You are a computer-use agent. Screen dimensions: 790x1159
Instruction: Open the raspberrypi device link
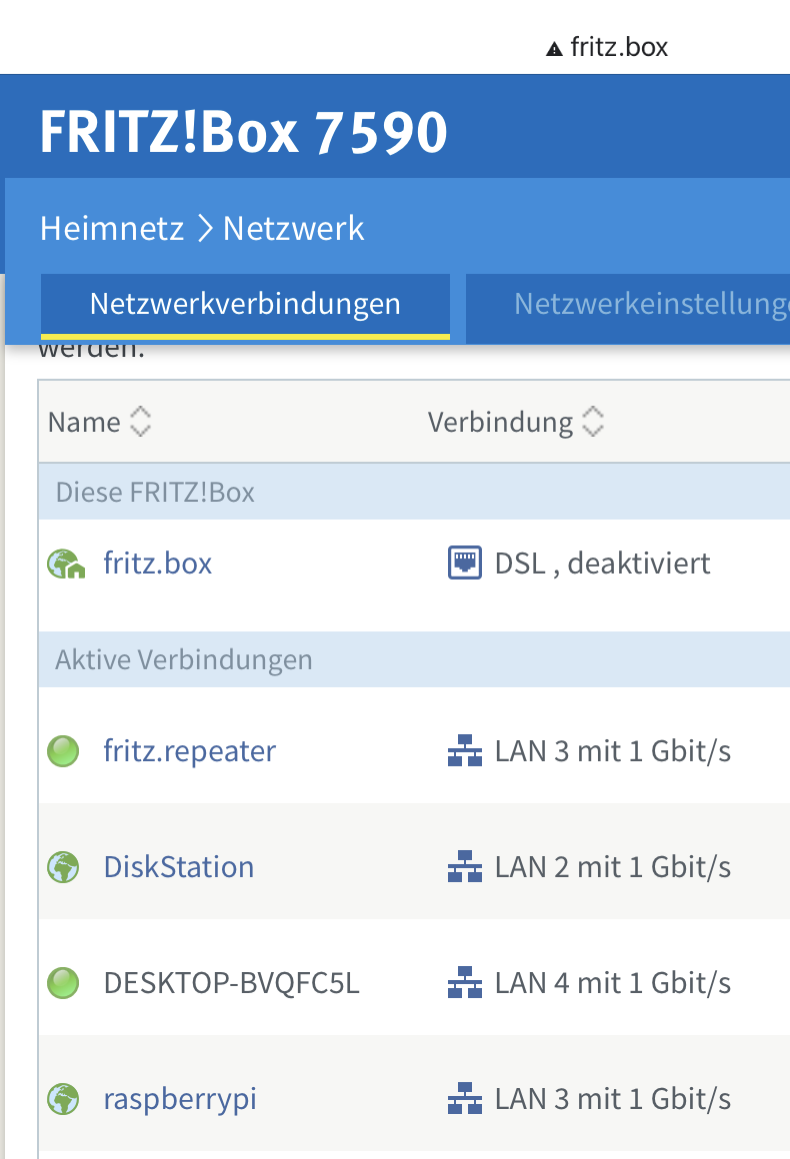coord(180,1099)
